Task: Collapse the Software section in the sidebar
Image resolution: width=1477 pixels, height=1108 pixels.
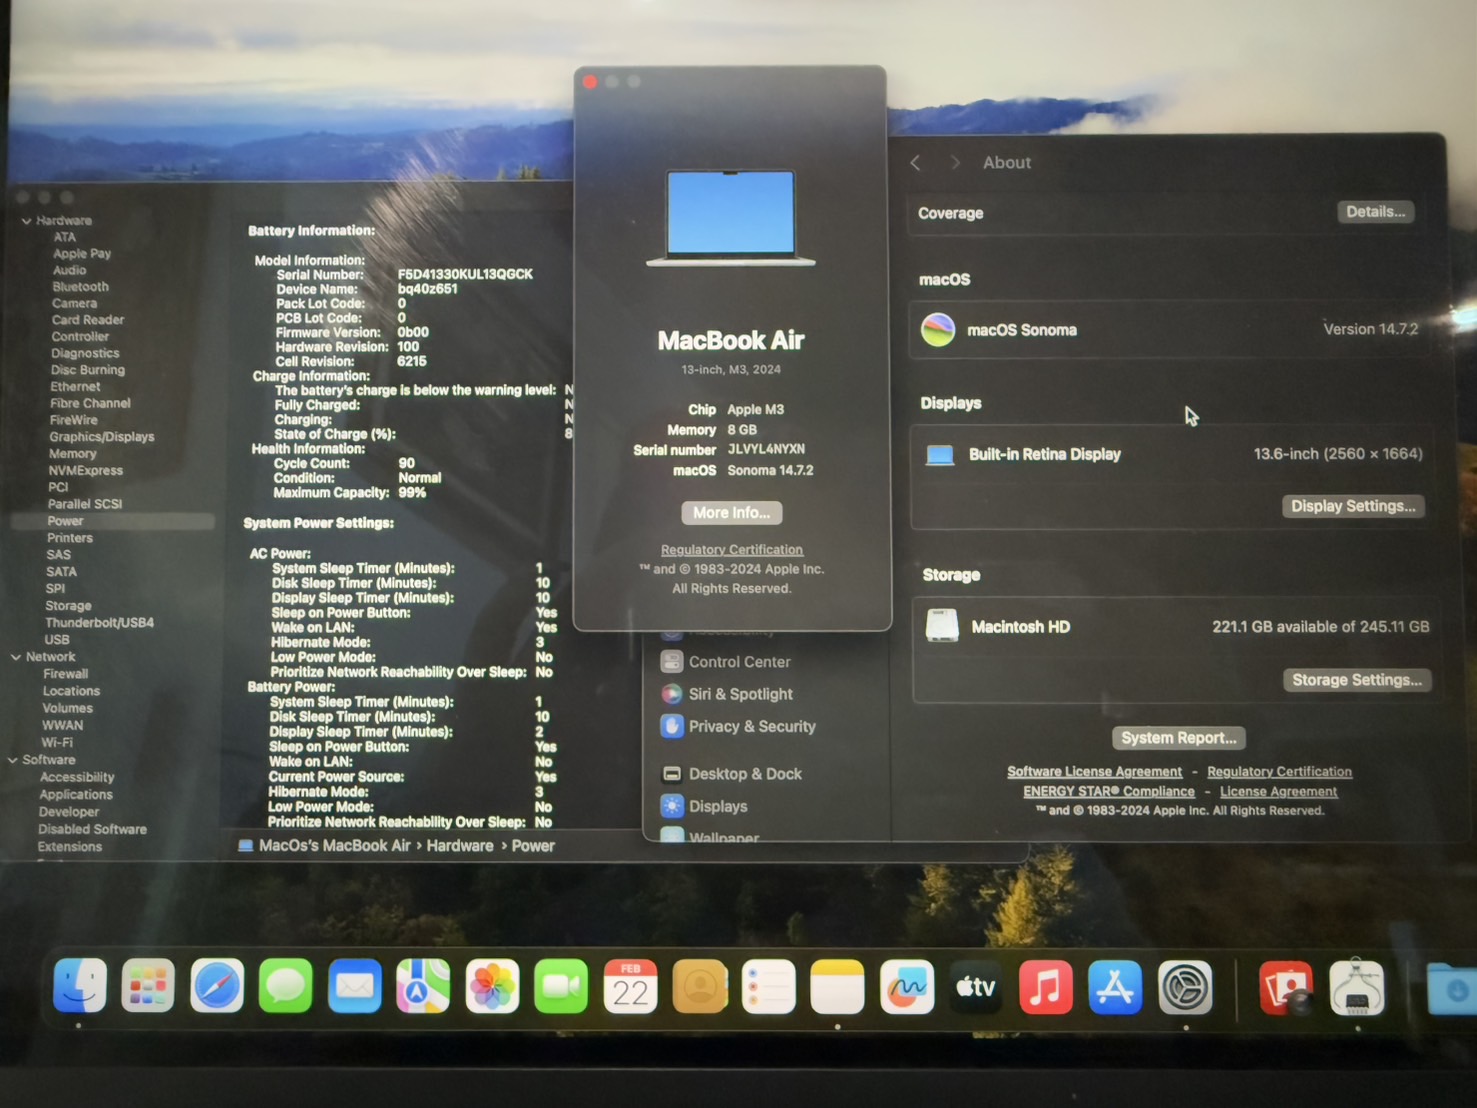Action: [x=14, y=759]
